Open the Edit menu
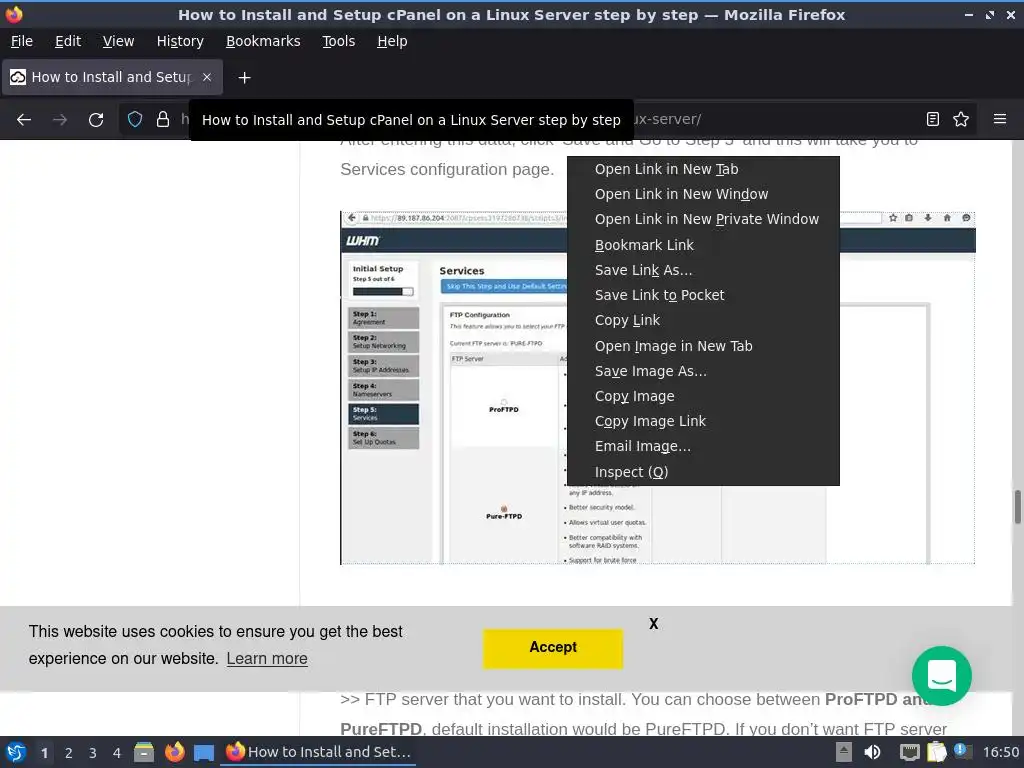The height and width of the screenshot is (768, 1024). 68,41
